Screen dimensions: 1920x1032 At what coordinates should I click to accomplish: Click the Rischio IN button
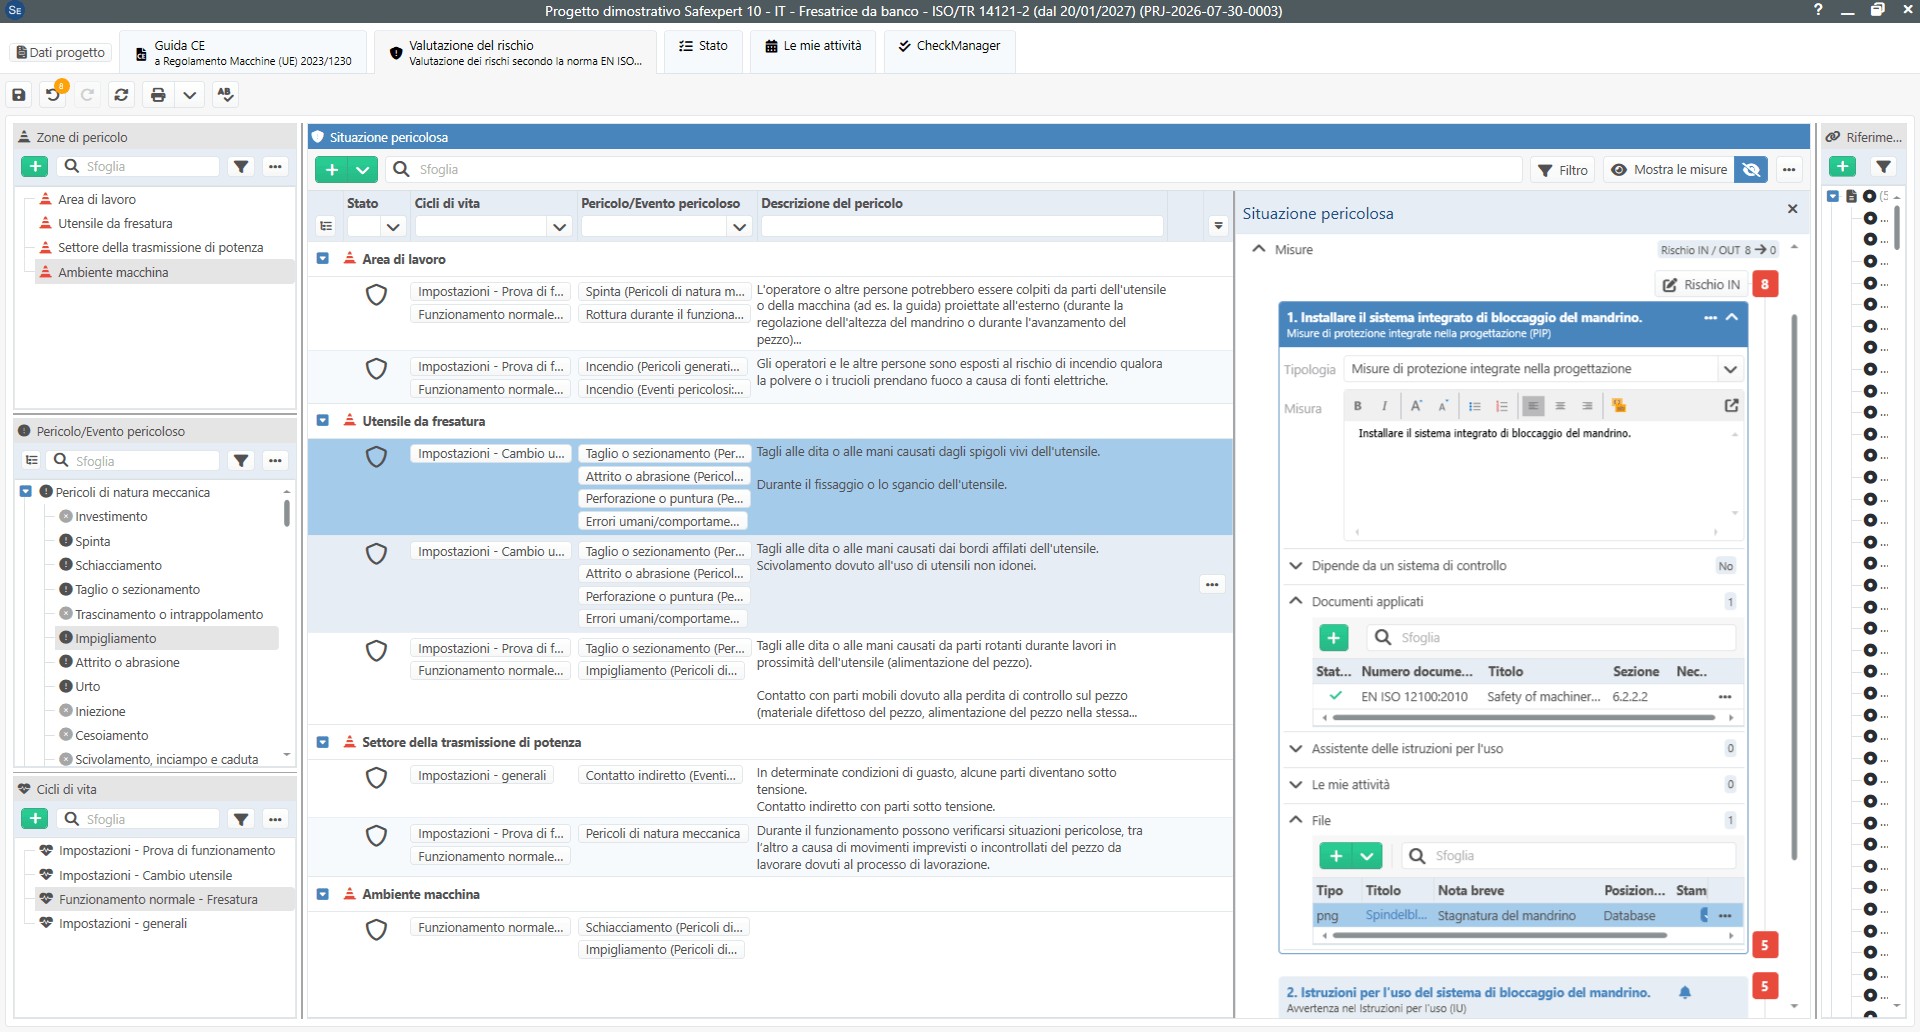[x=1701, y=284]
